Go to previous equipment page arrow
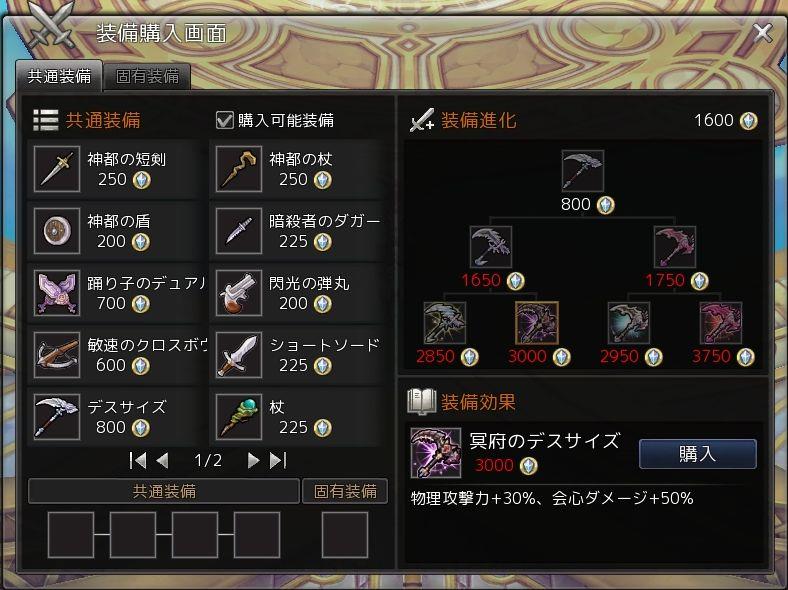Viewport: 788px width, 590px height. point(162,460)
